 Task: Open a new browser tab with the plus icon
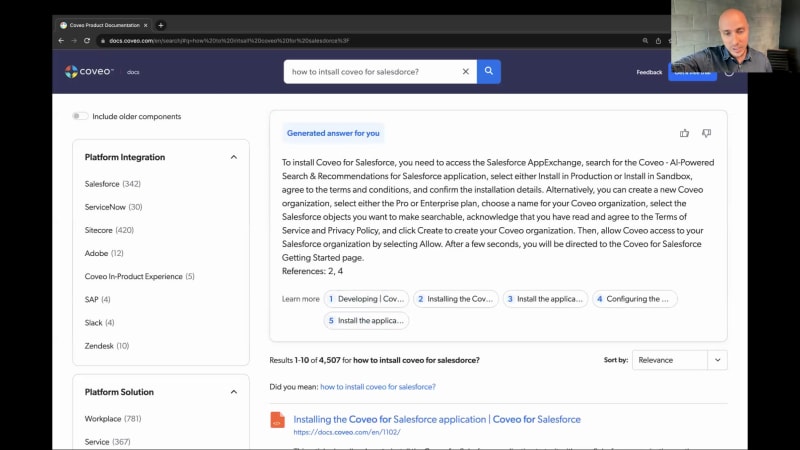point(161,25)
